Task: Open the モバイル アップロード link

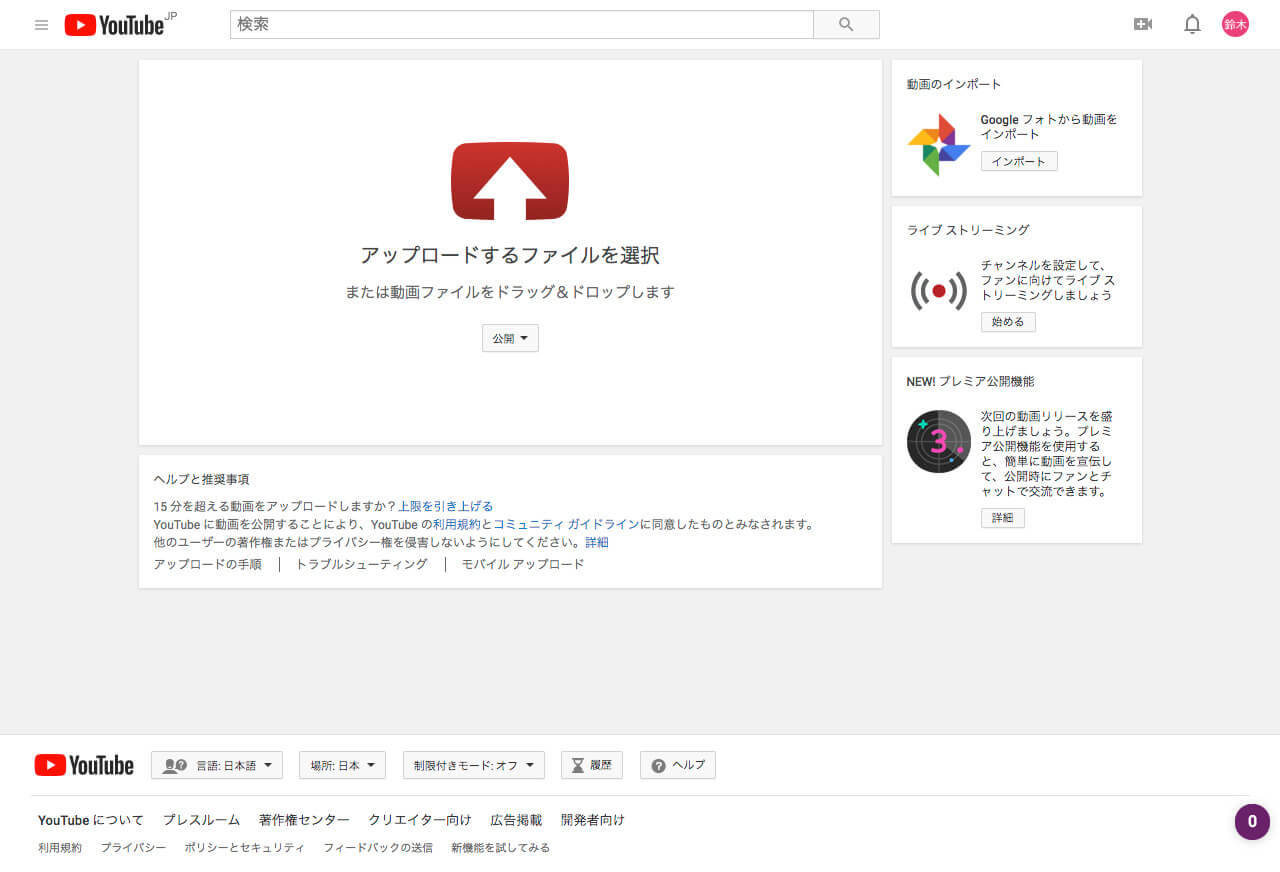Action: point(522,565)
